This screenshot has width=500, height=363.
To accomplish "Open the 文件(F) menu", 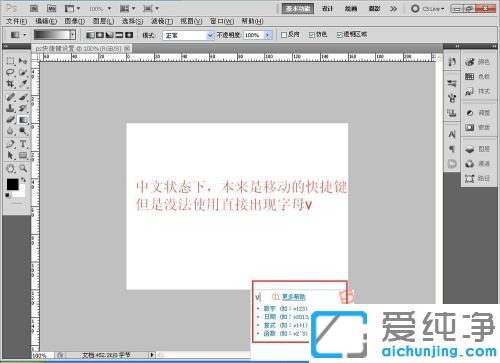I will [16, 21].
